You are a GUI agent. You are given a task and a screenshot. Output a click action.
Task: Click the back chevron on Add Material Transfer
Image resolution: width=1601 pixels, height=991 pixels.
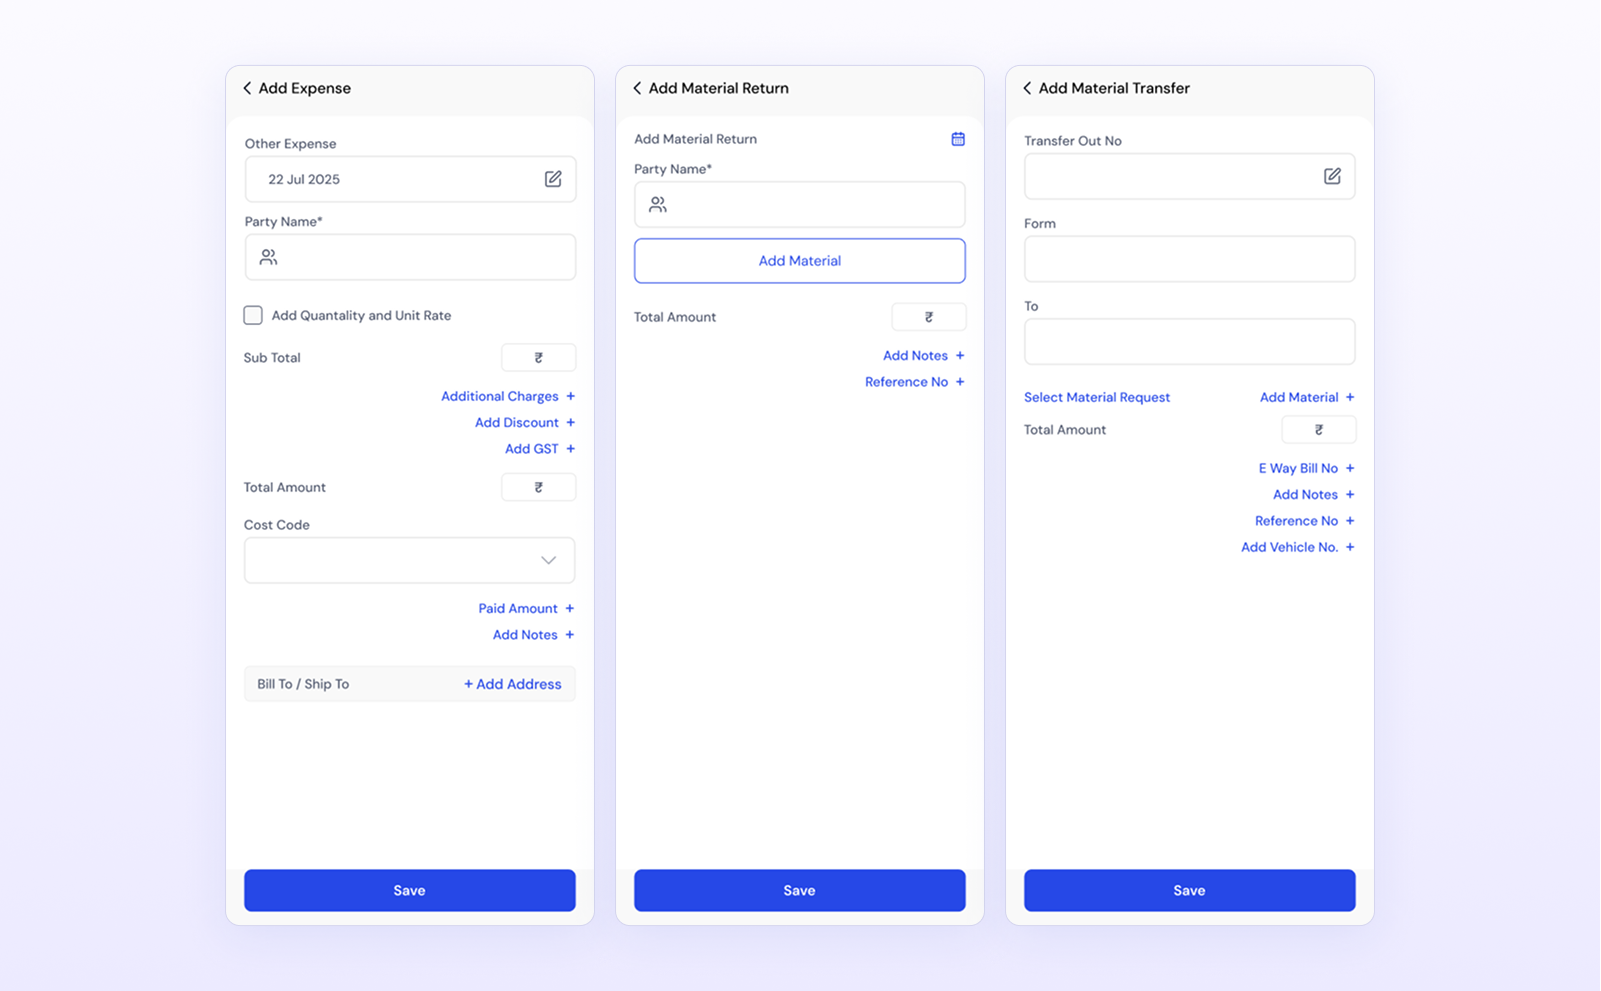(x=1027, y=88)
